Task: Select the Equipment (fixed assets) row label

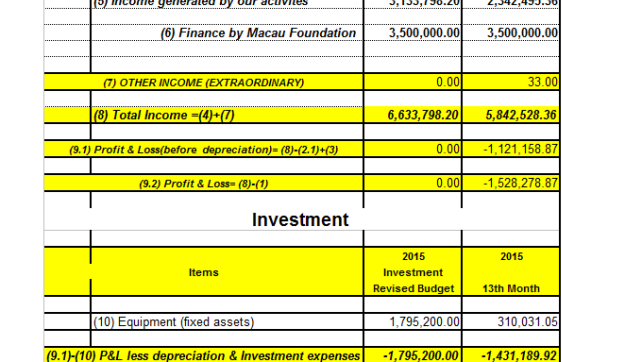Action: 174,322
